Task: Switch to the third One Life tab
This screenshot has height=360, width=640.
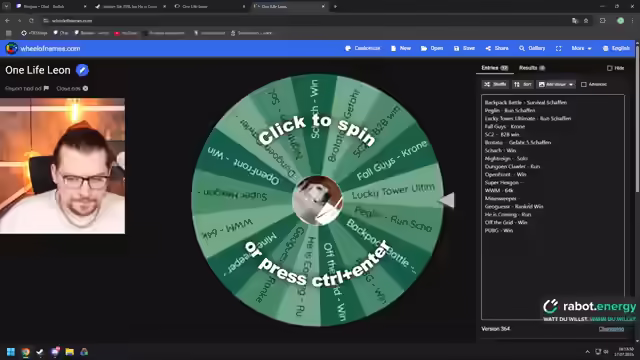Action: click(x=209, y=7)
